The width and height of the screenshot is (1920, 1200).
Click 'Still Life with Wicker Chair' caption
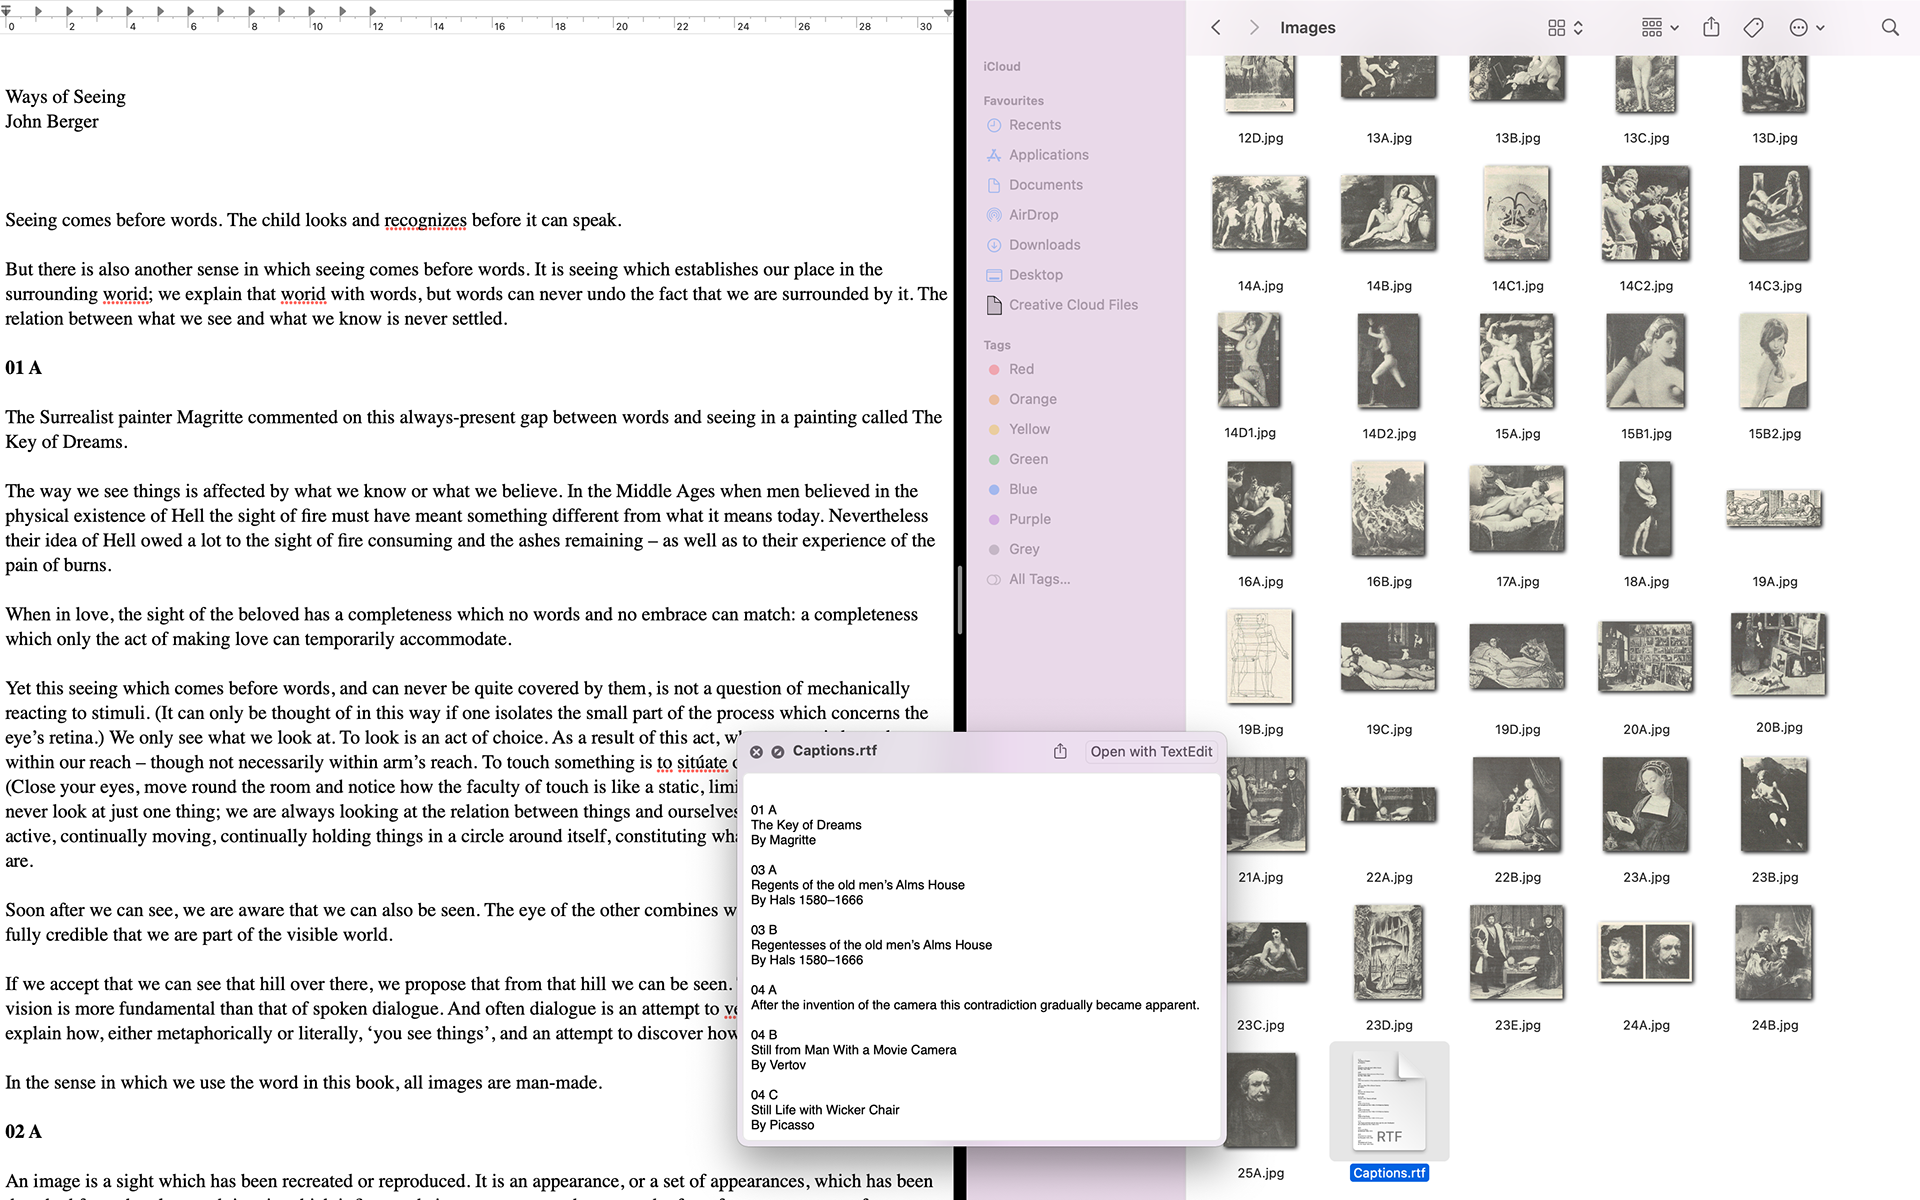(825, 1110)
